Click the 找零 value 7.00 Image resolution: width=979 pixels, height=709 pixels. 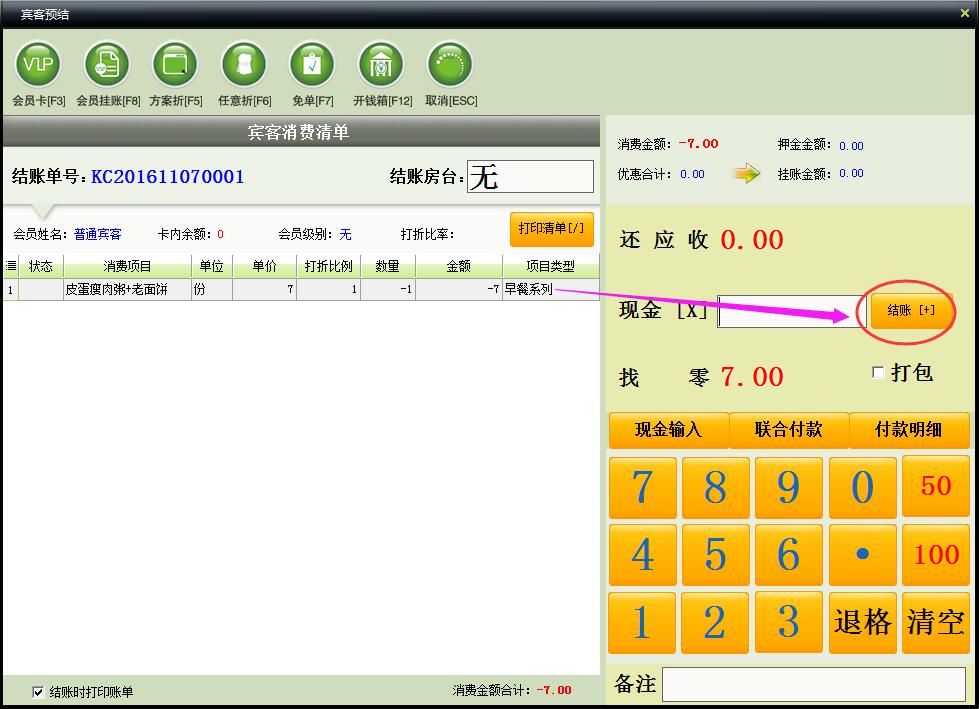[752, 377]
